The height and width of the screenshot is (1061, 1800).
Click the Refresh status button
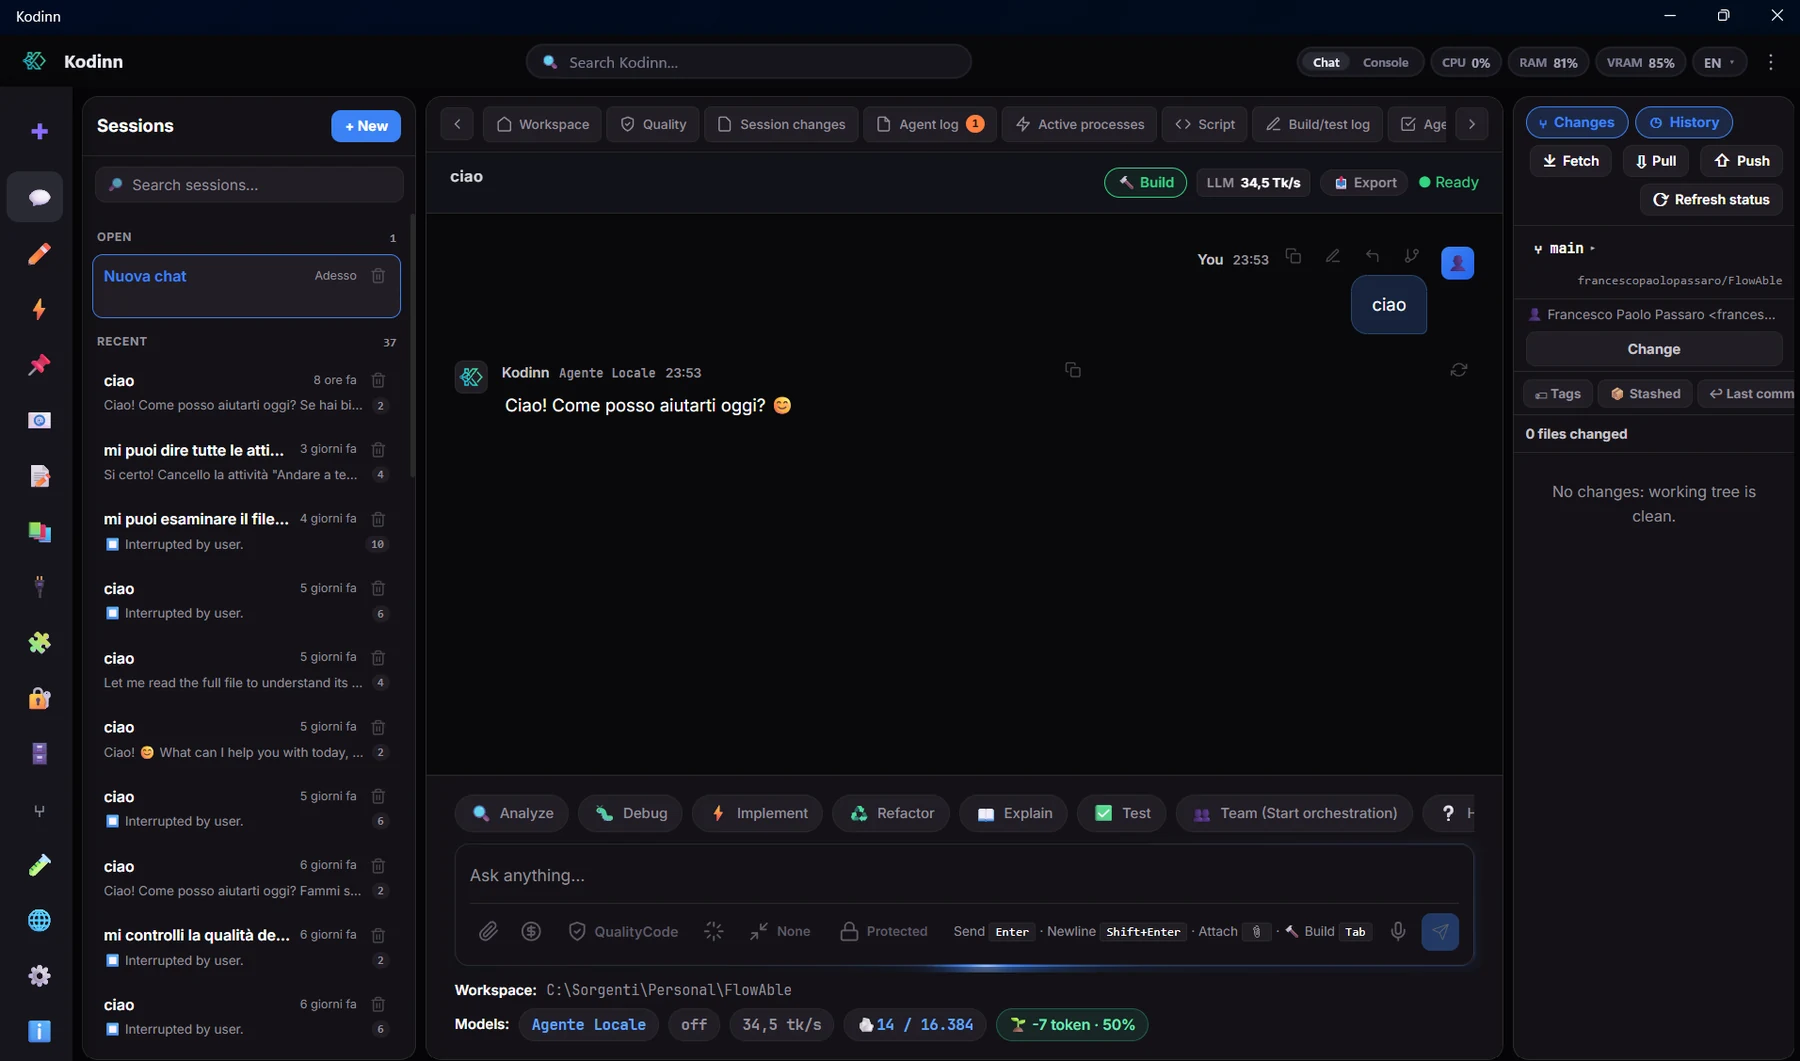tap(1711, 200)
